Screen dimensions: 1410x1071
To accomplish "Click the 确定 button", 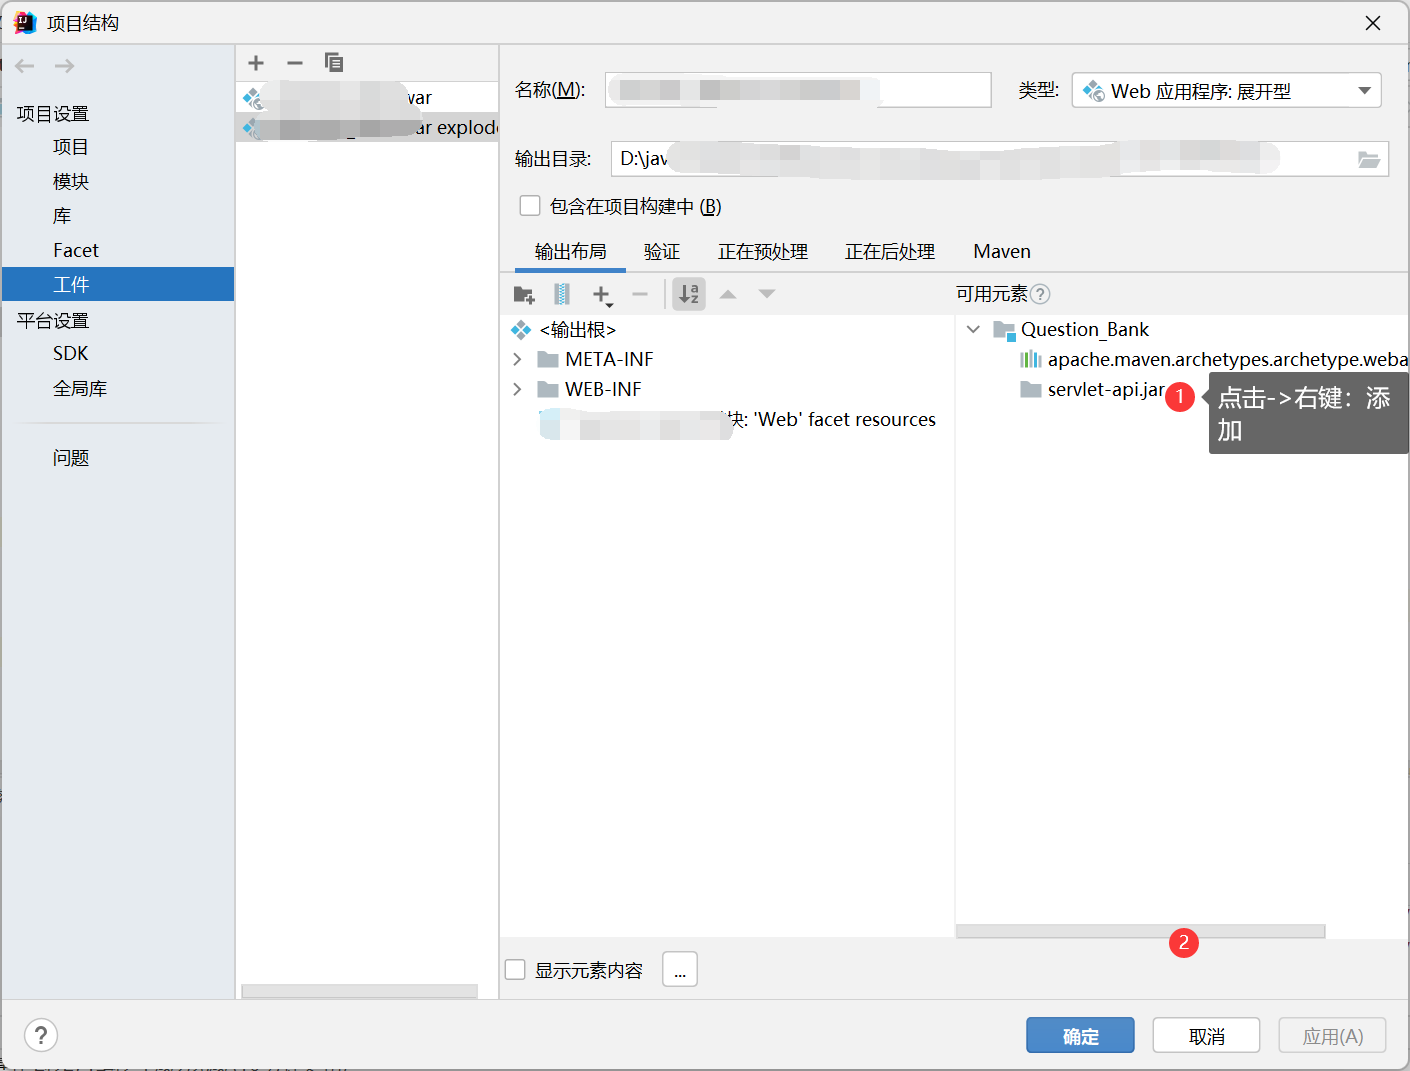I will click(x=1080, y=1036).
